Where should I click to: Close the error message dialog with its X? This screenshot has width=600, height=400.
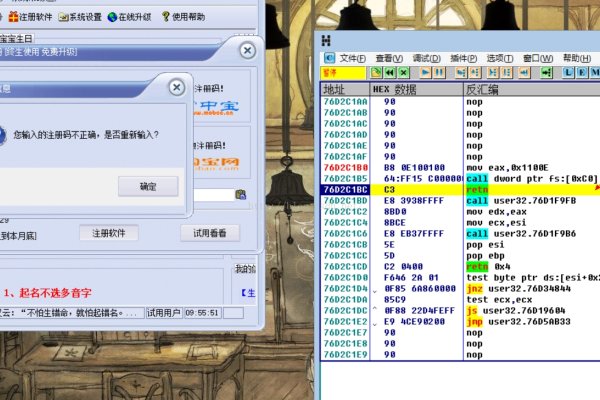pos(176,88)
